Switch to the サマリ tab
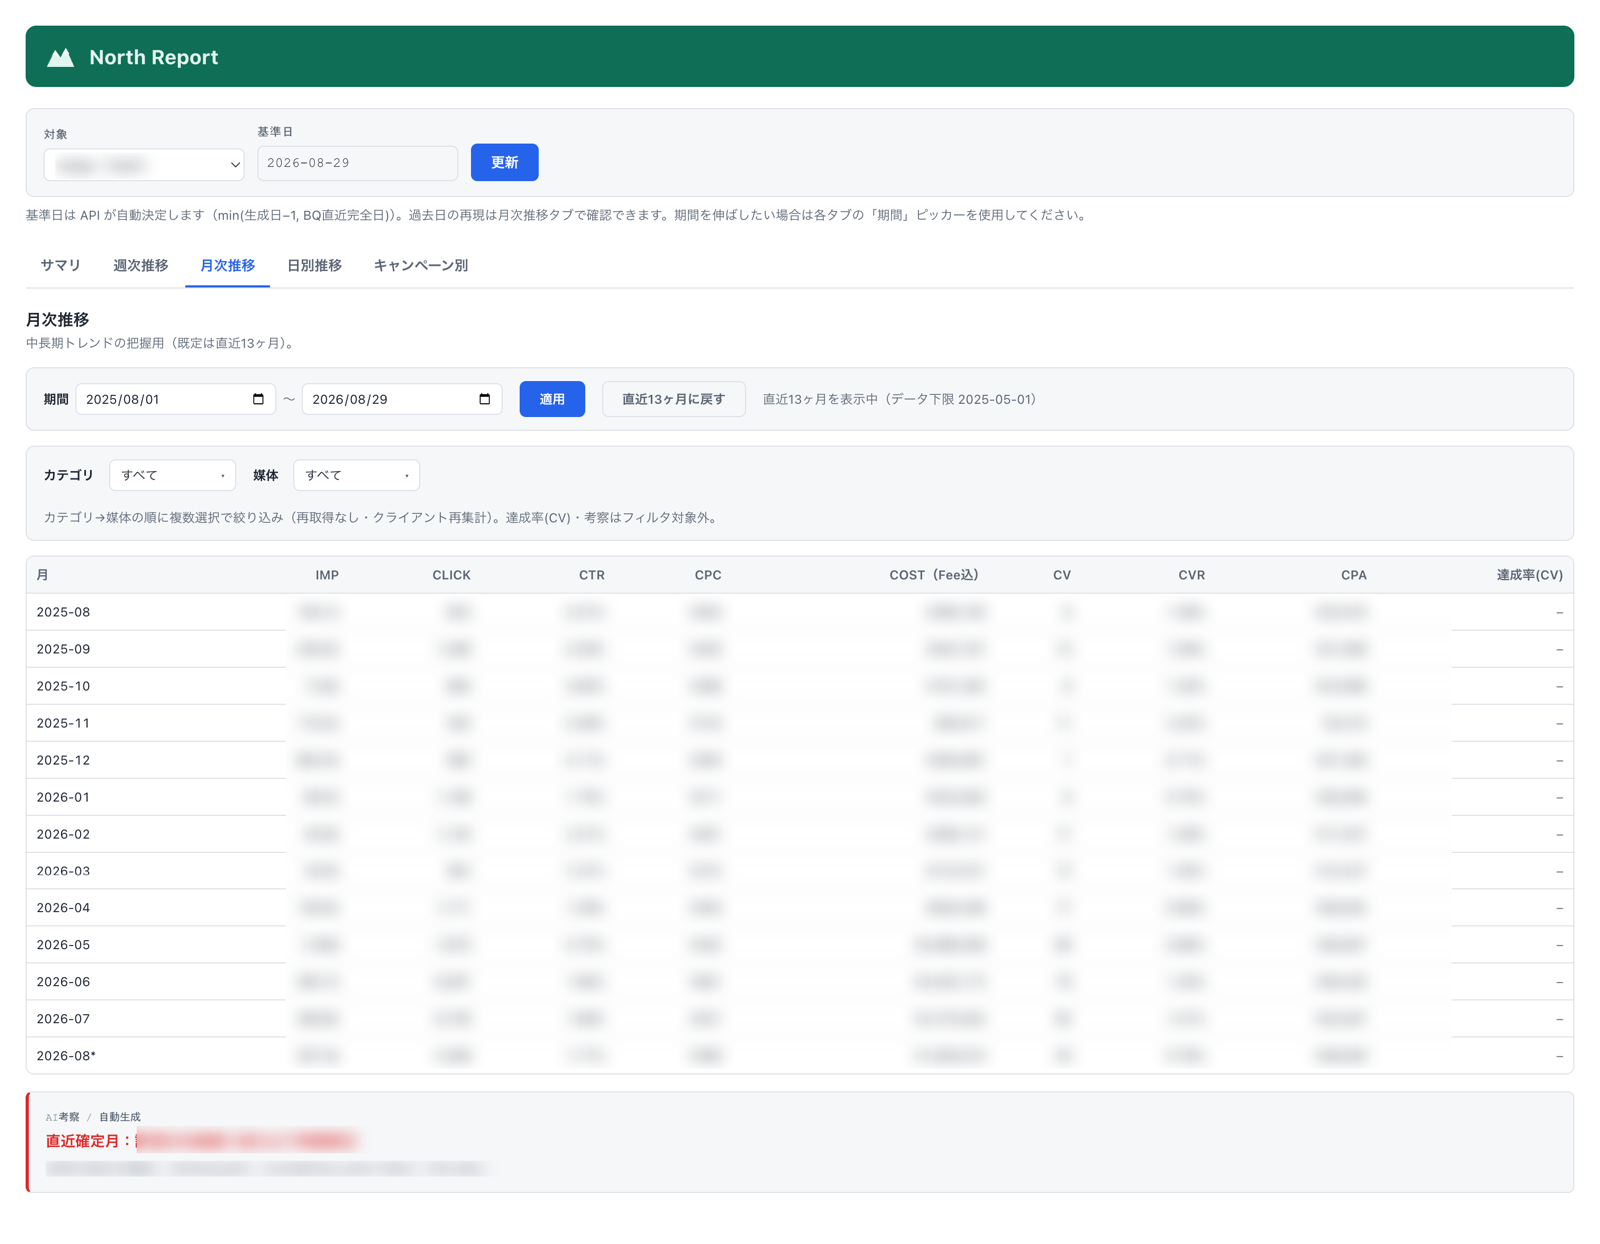 click(x=61, y=265)
